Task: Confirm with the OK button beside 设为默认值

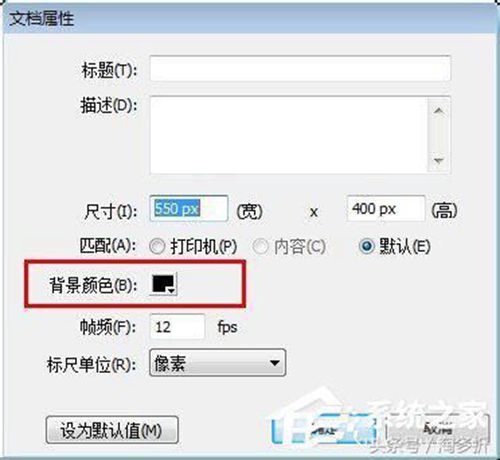Action: tap(324, 430)
